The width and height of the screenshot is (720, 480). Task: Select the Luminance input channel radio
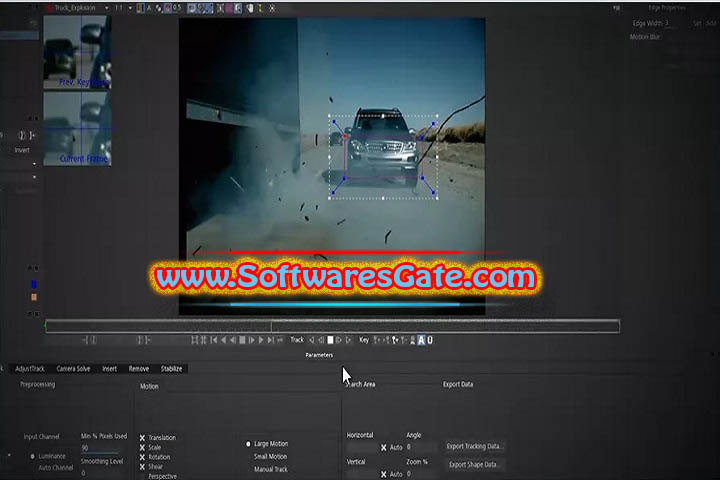click(32, 457)
